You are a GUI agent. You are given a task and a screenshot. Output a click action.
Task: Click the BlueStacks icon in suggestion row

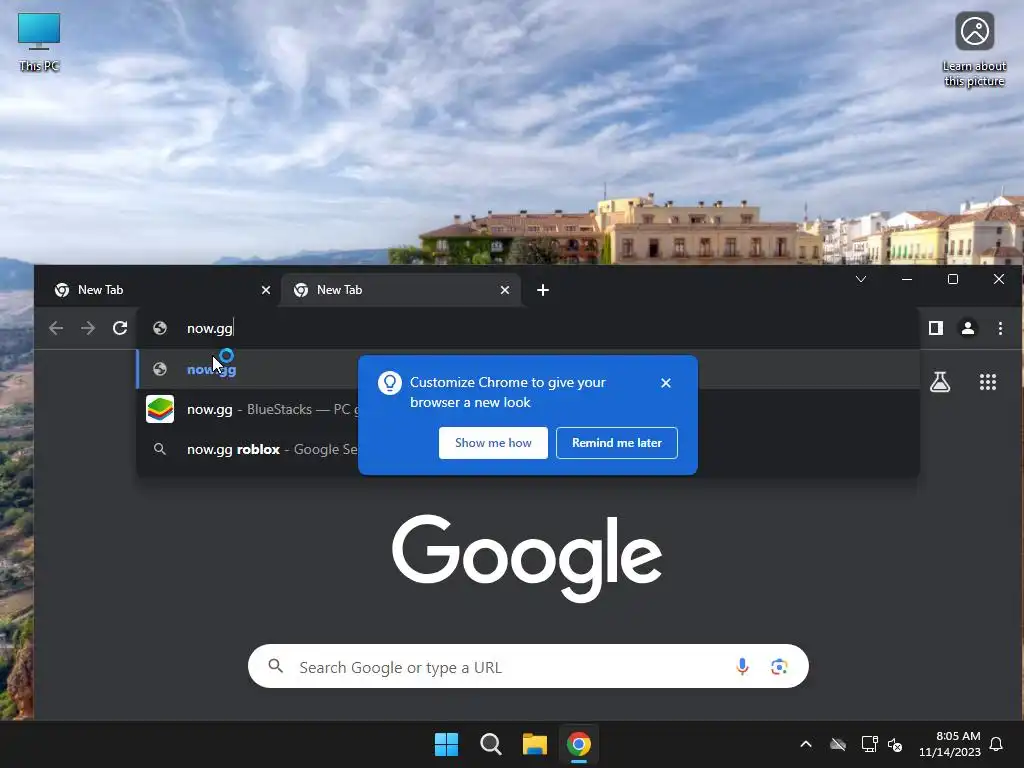point(160,409)
